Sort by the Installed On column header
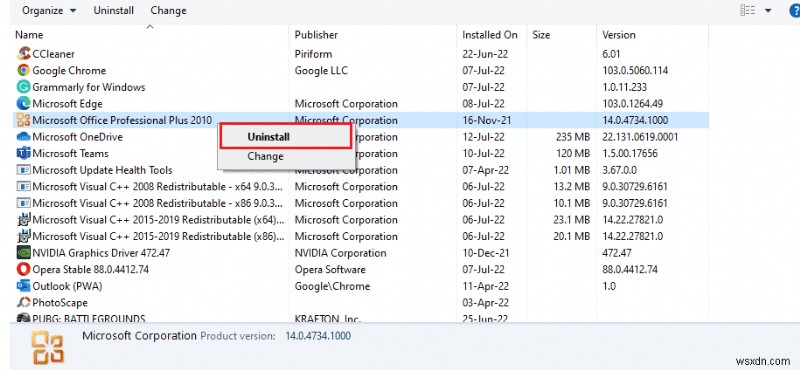 tap(490, 35)
